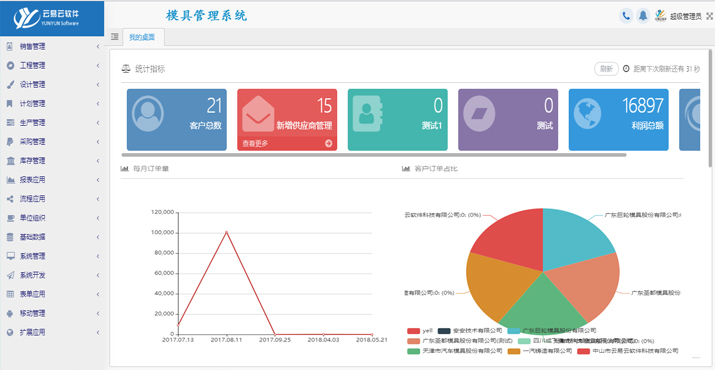Click the 设计管理 brush icon
This screenshot has width=715, height=370.
10,85
